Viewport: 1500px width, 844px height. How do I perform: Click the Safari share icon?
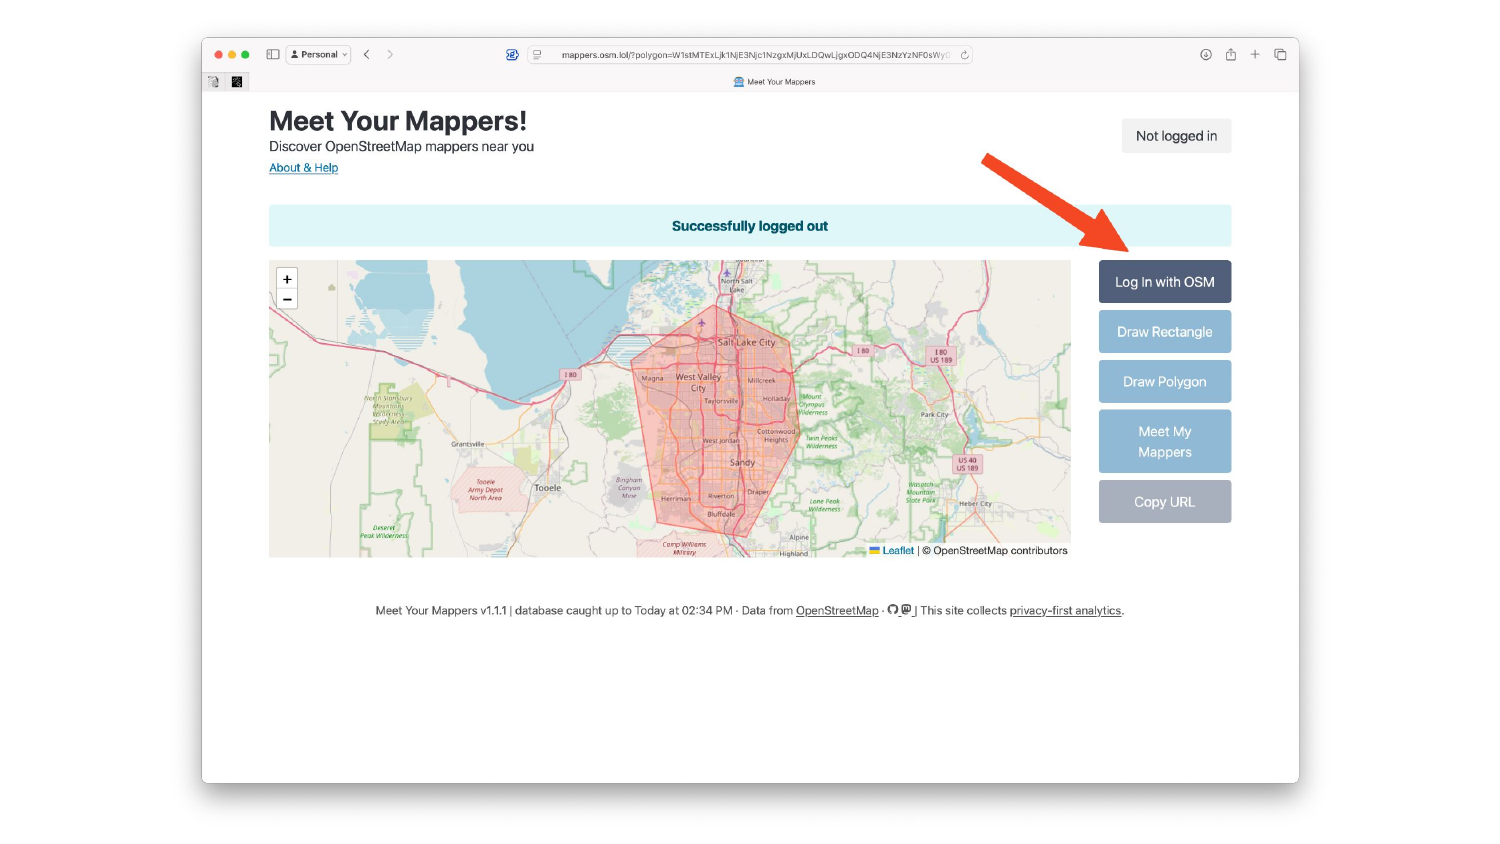point(1231,54)
